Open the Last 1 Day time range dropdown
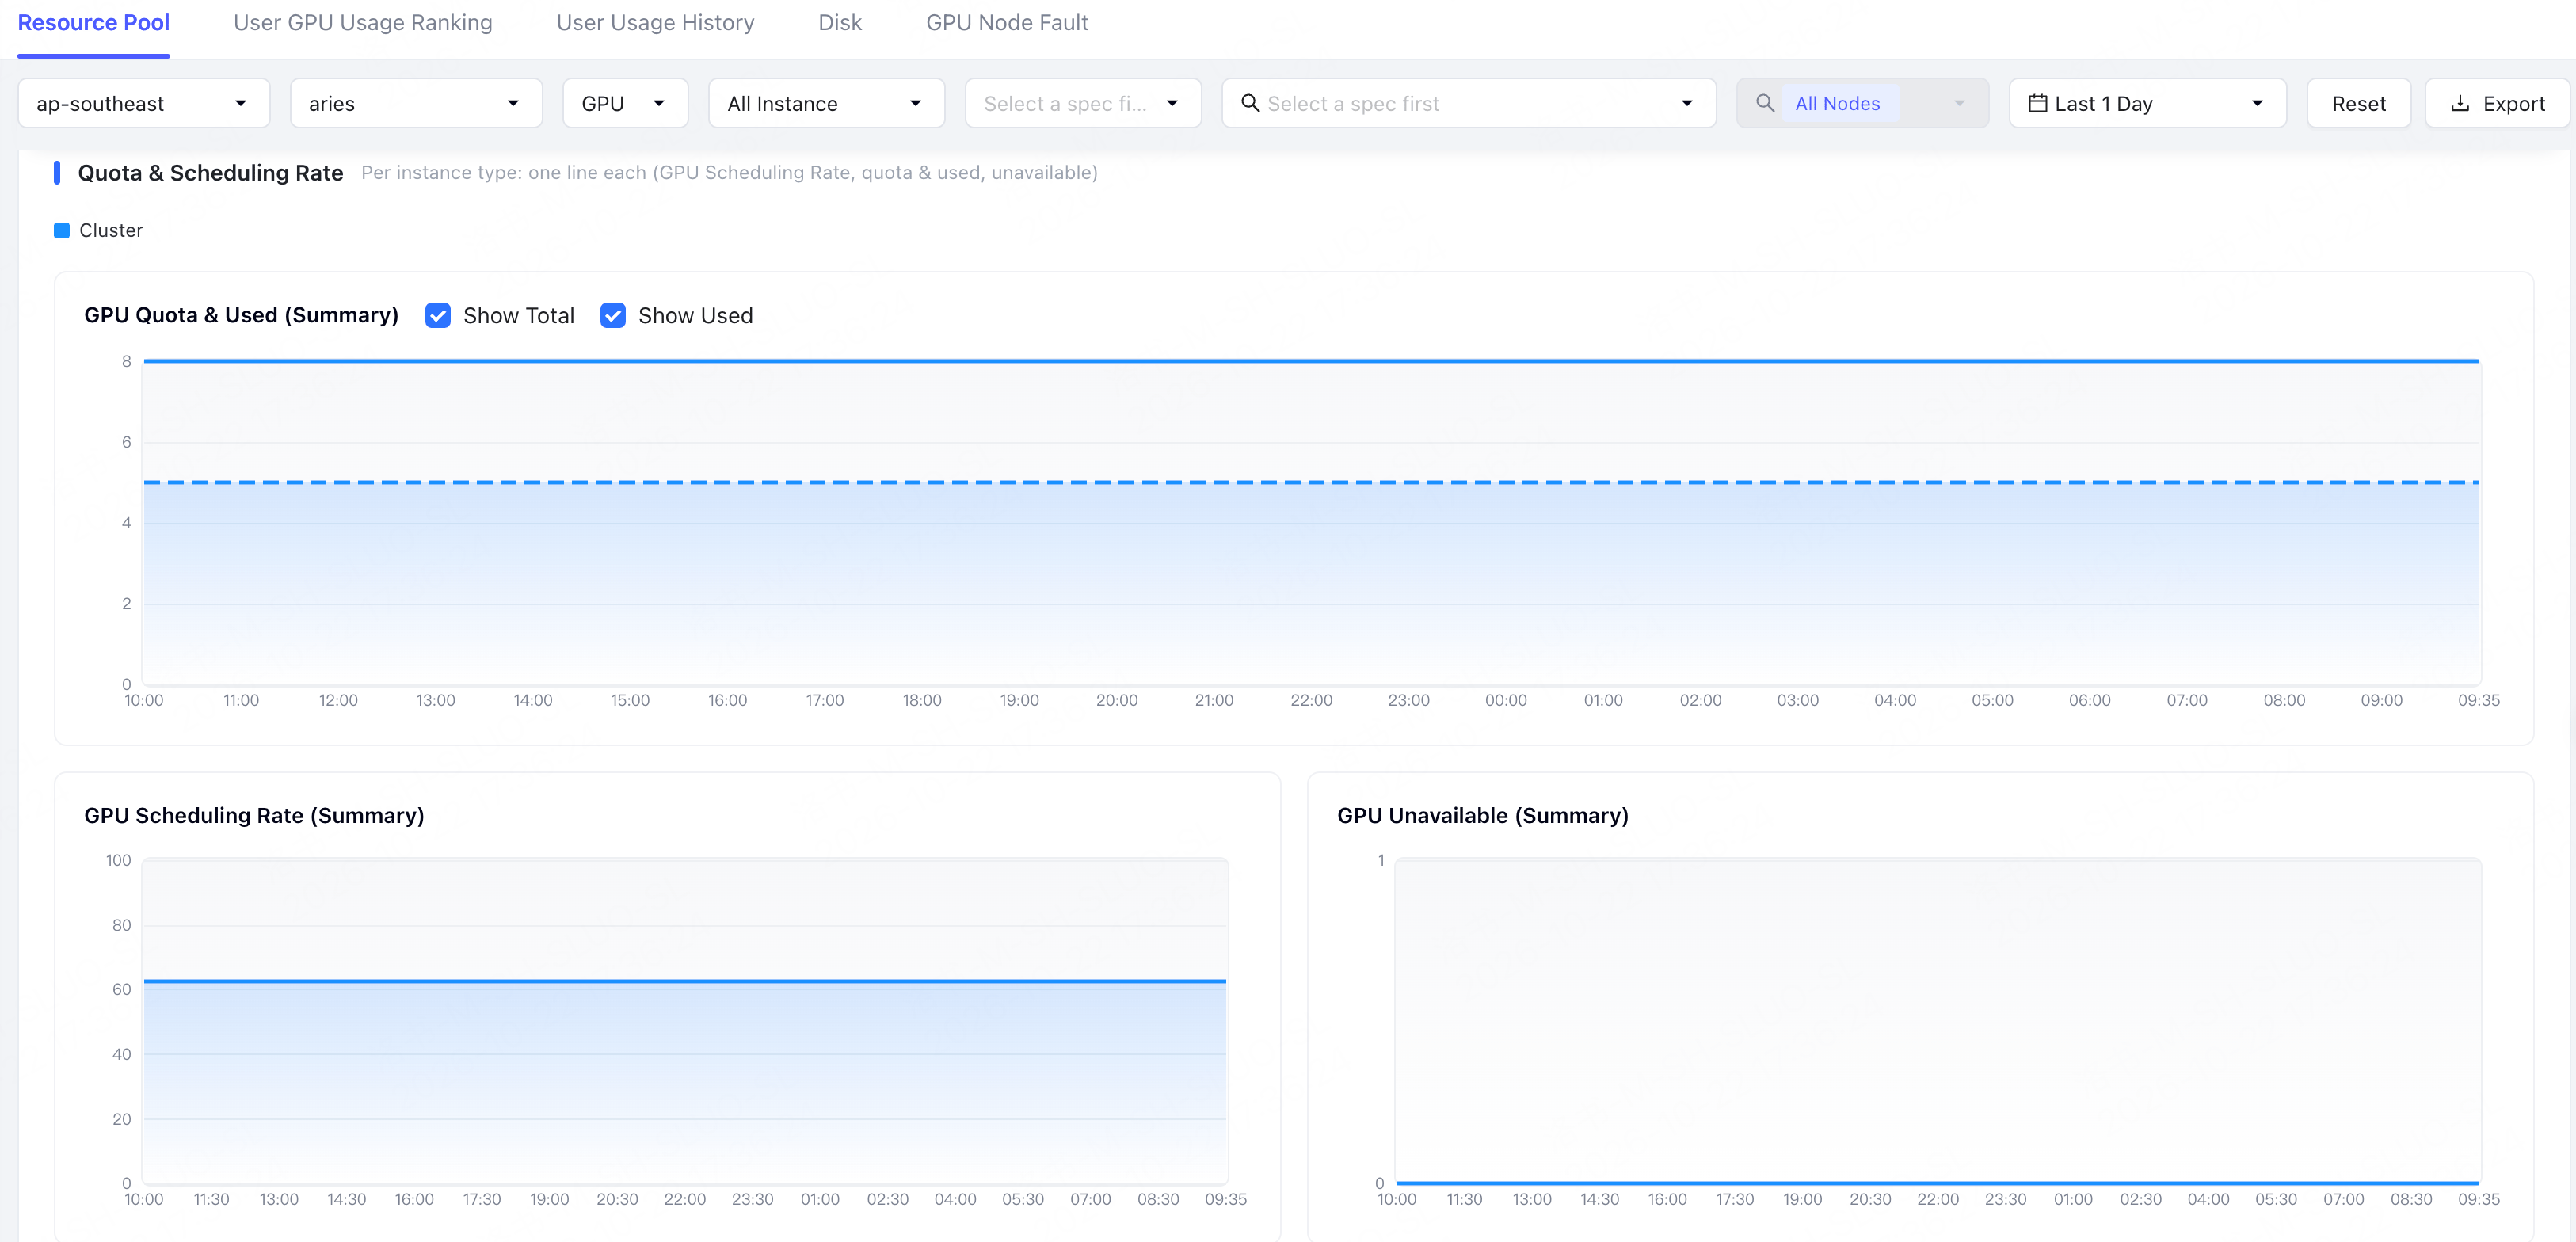 coord(2147,103)
